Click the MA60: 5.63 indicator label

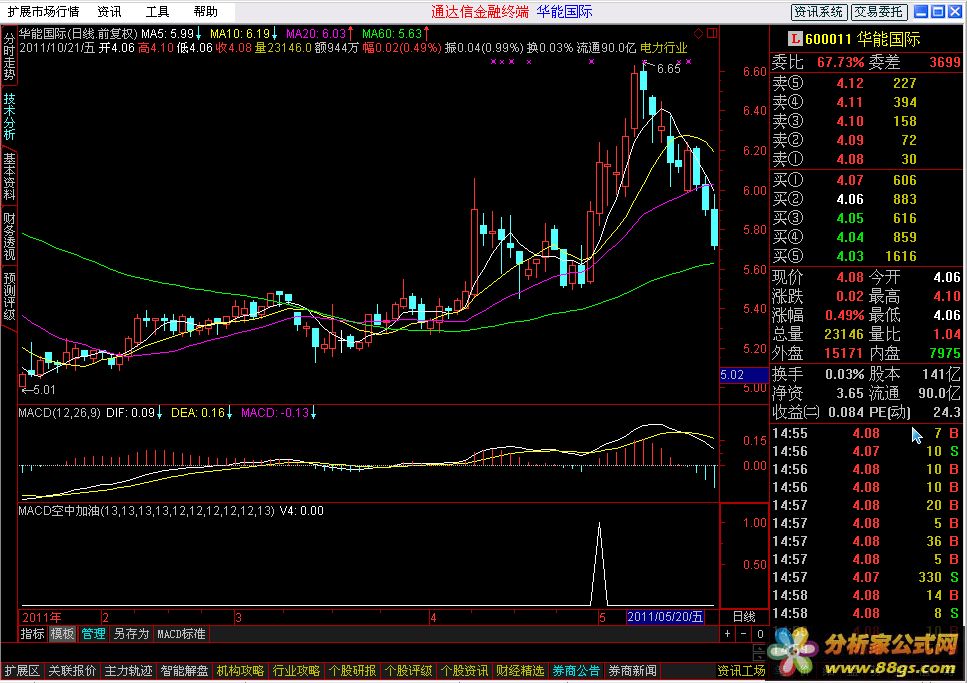[x=395, y=33]
